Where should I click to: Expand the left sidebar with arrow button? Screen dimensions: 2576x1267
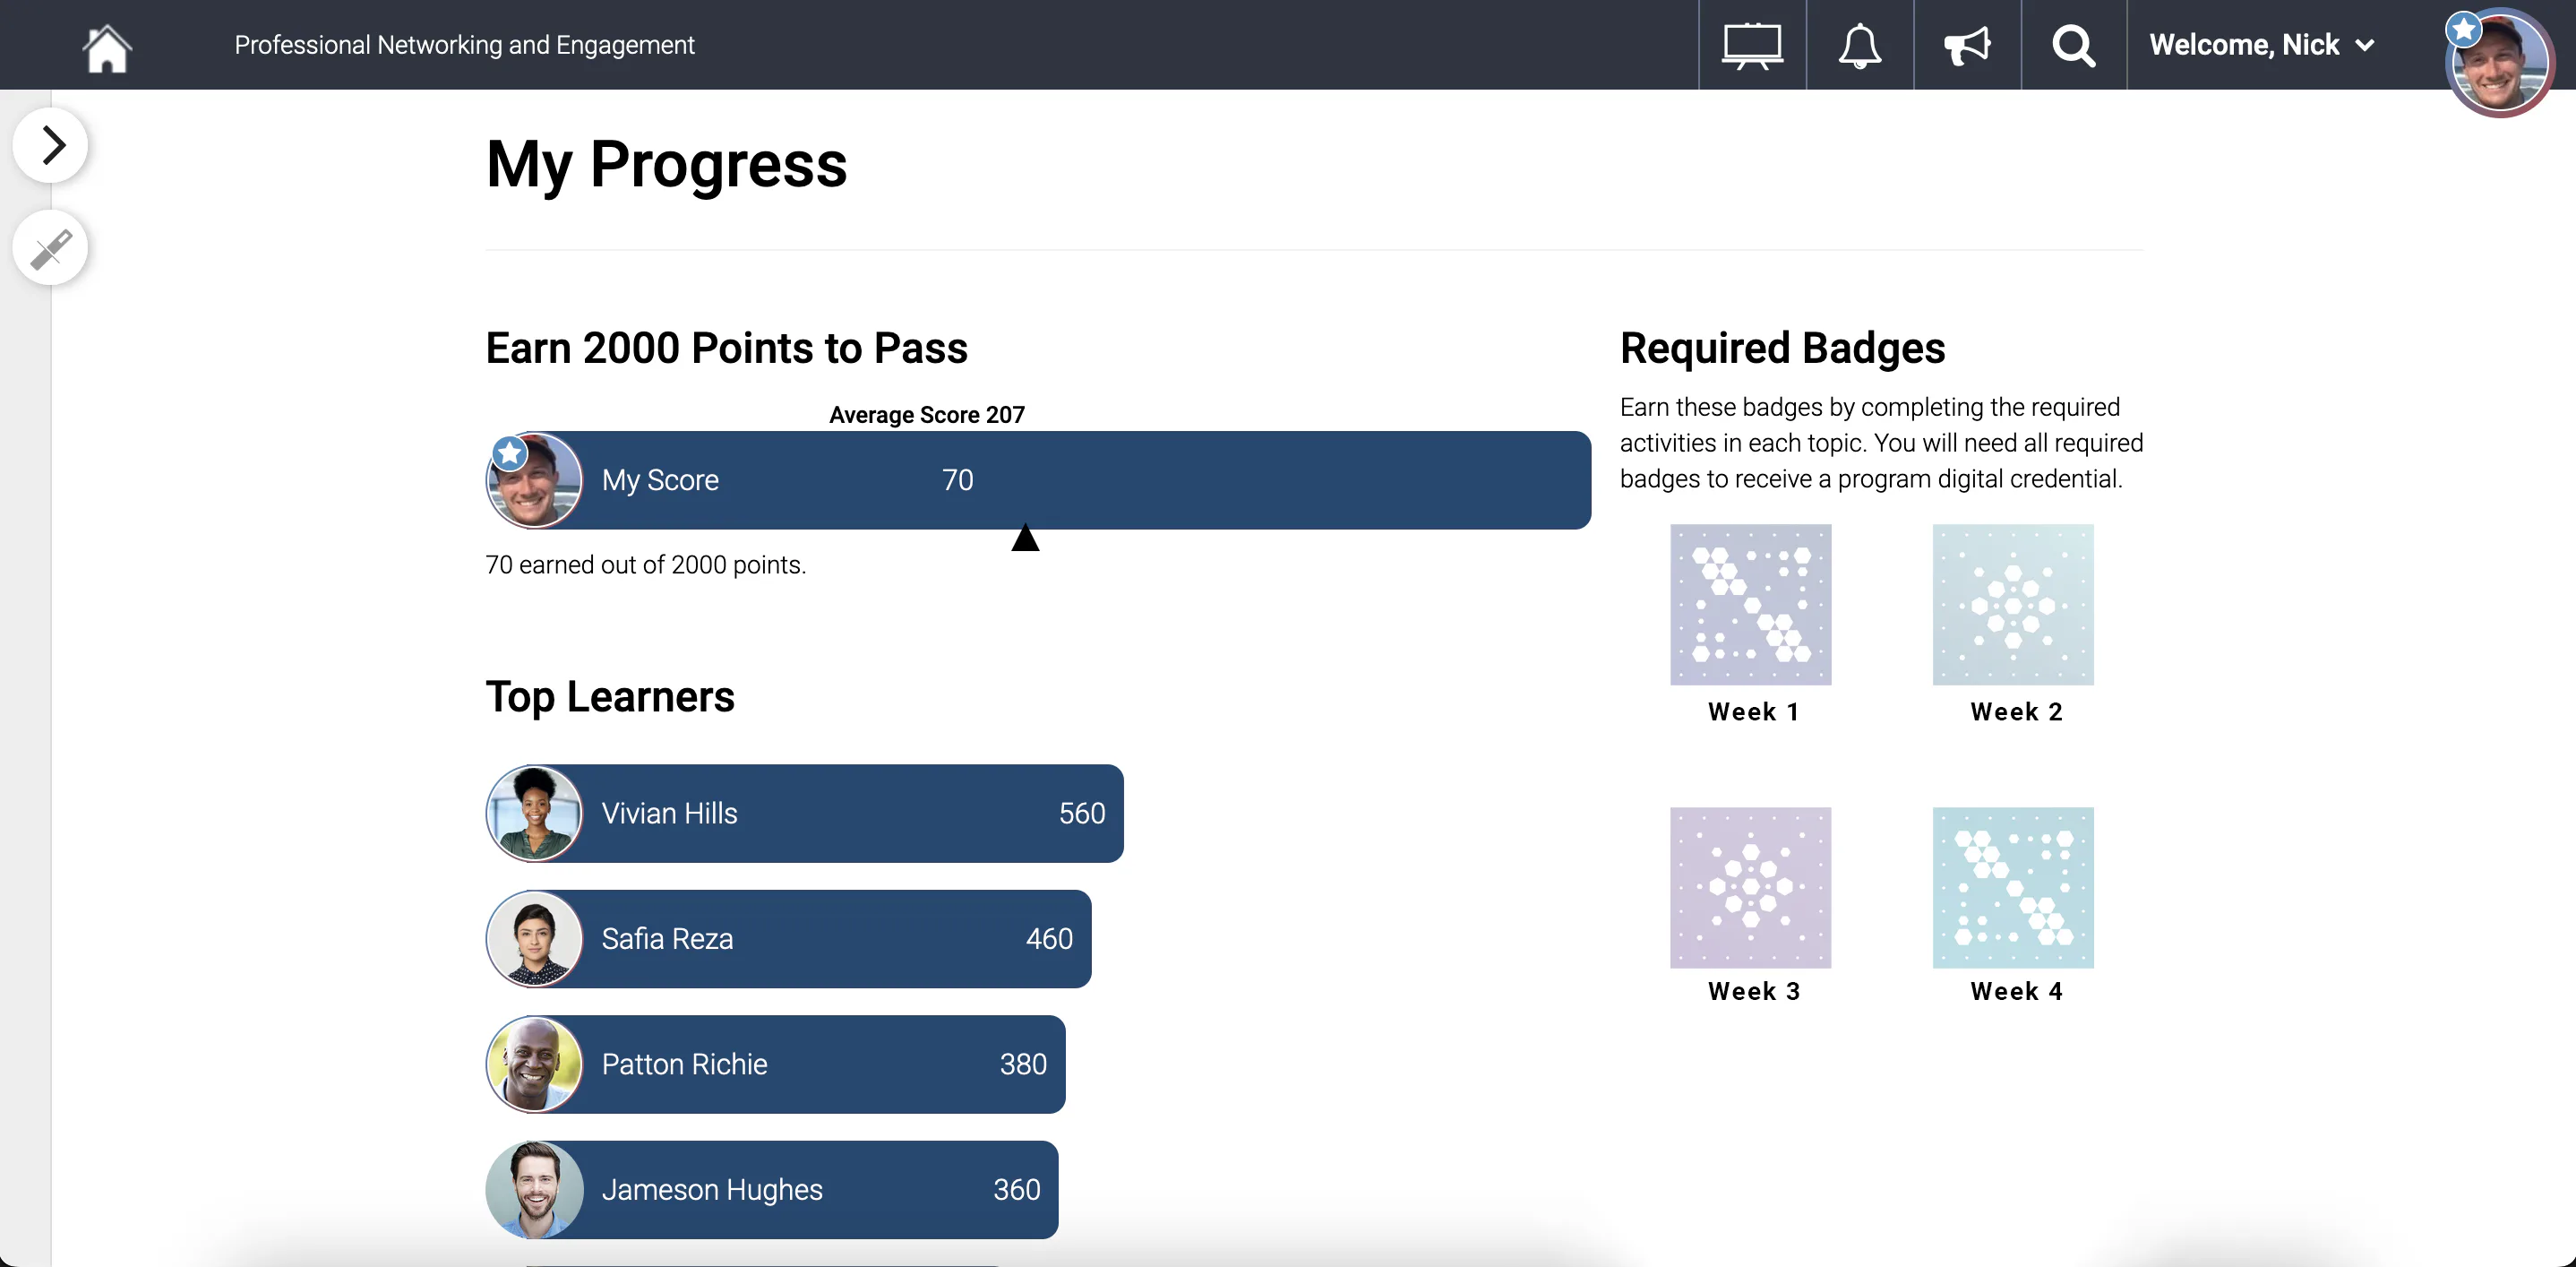(x=50, y=145)
